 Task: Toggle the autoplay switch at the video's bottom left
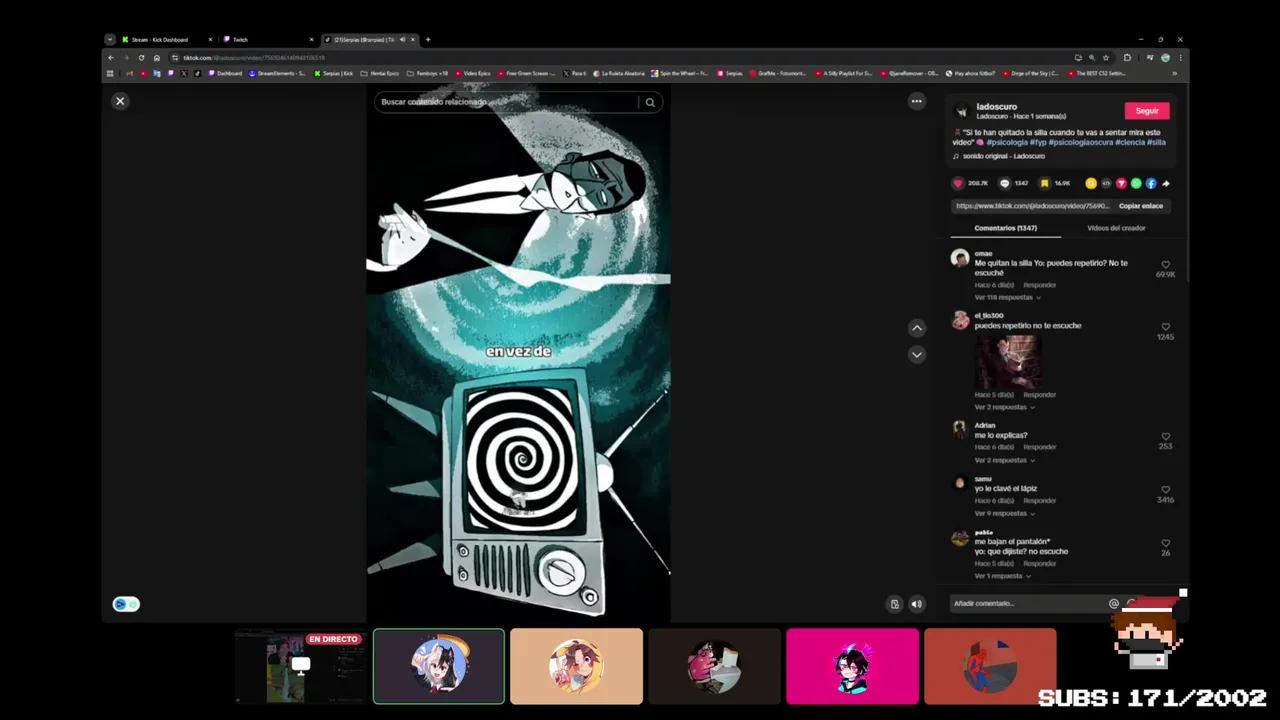point(126,604)
